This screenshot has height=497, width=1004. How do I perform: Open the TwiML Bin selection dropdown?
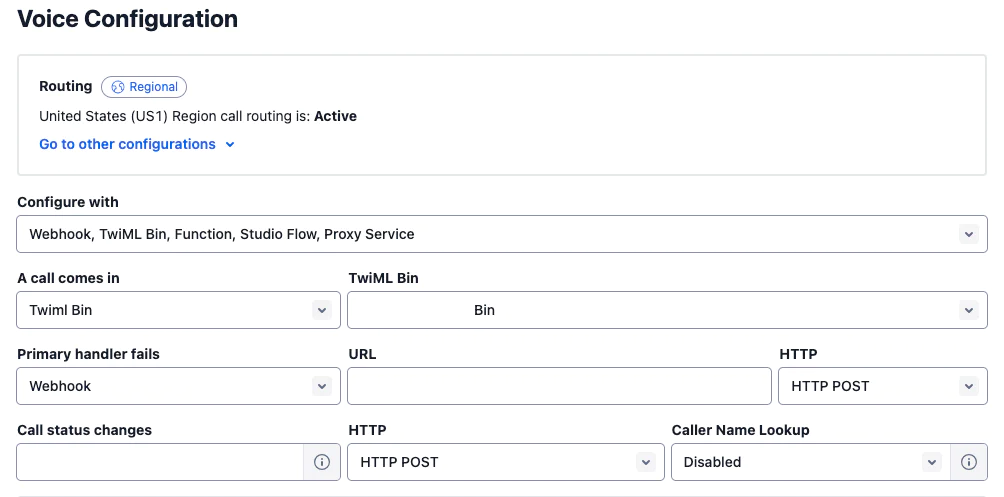pyautogui.click(x=667, y=310)
